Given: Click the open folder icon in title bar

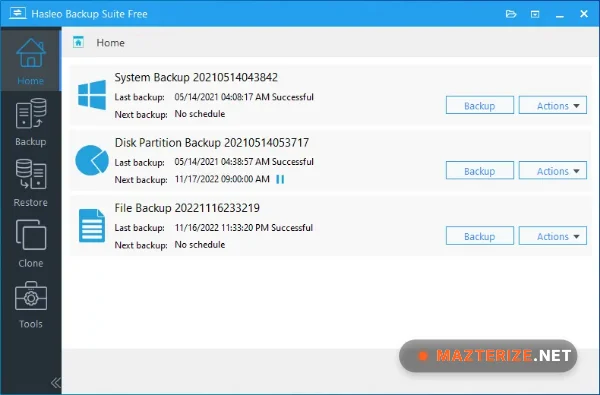Looking at the screenshot, I should pos(511,14).
